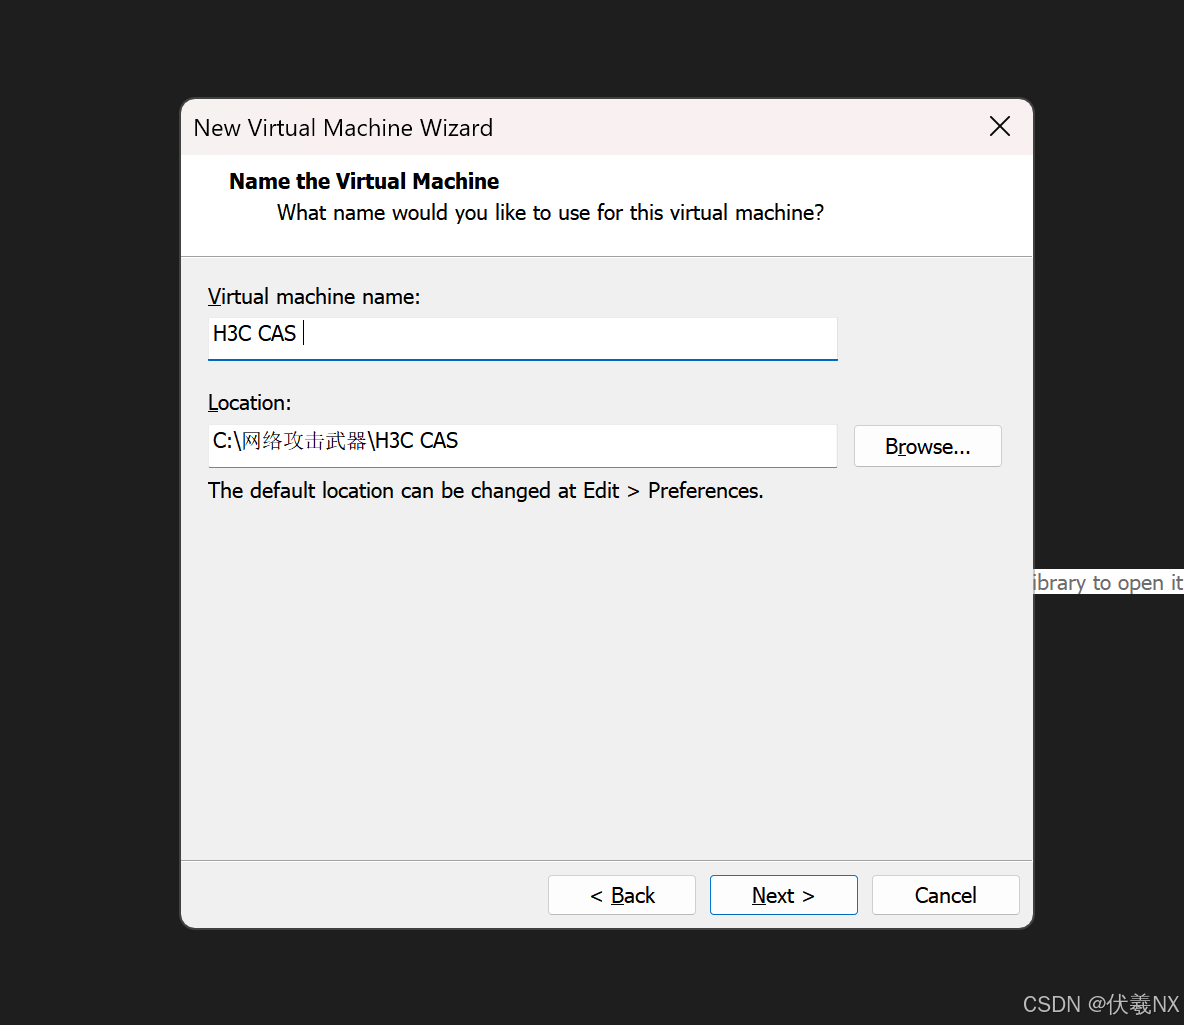The image size is (1184, 1025).
Task: Click the < Back button
Action: 621,895
